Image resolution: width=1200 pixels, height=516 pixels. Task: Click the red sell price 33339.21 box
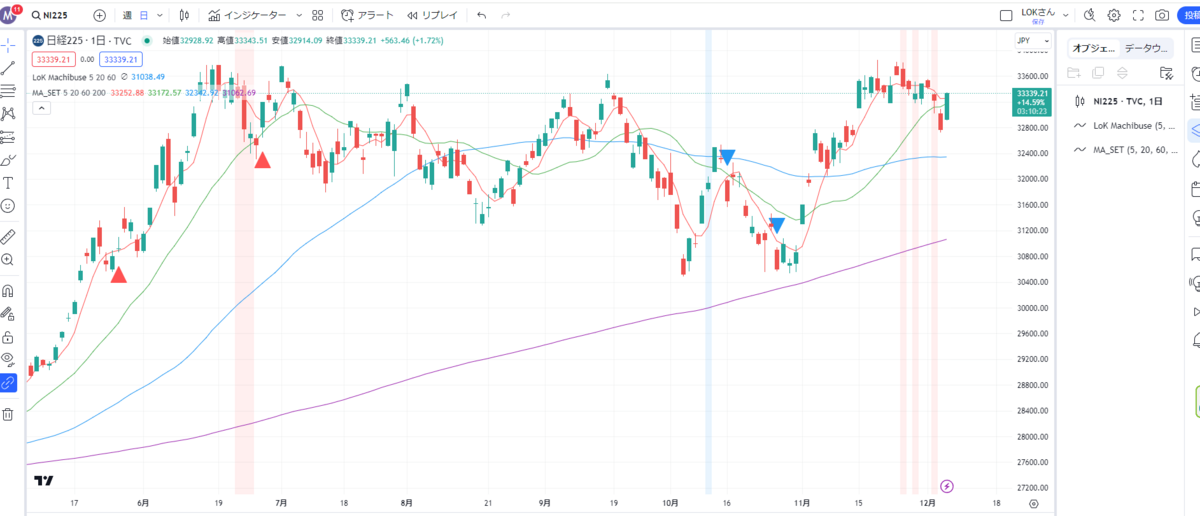pyautogui.click(x=52, y=60)
